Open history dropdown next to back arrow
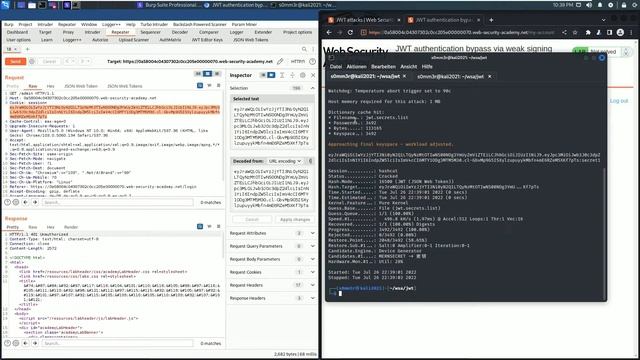This screenshot has width=640, height=360. (75, 61)
